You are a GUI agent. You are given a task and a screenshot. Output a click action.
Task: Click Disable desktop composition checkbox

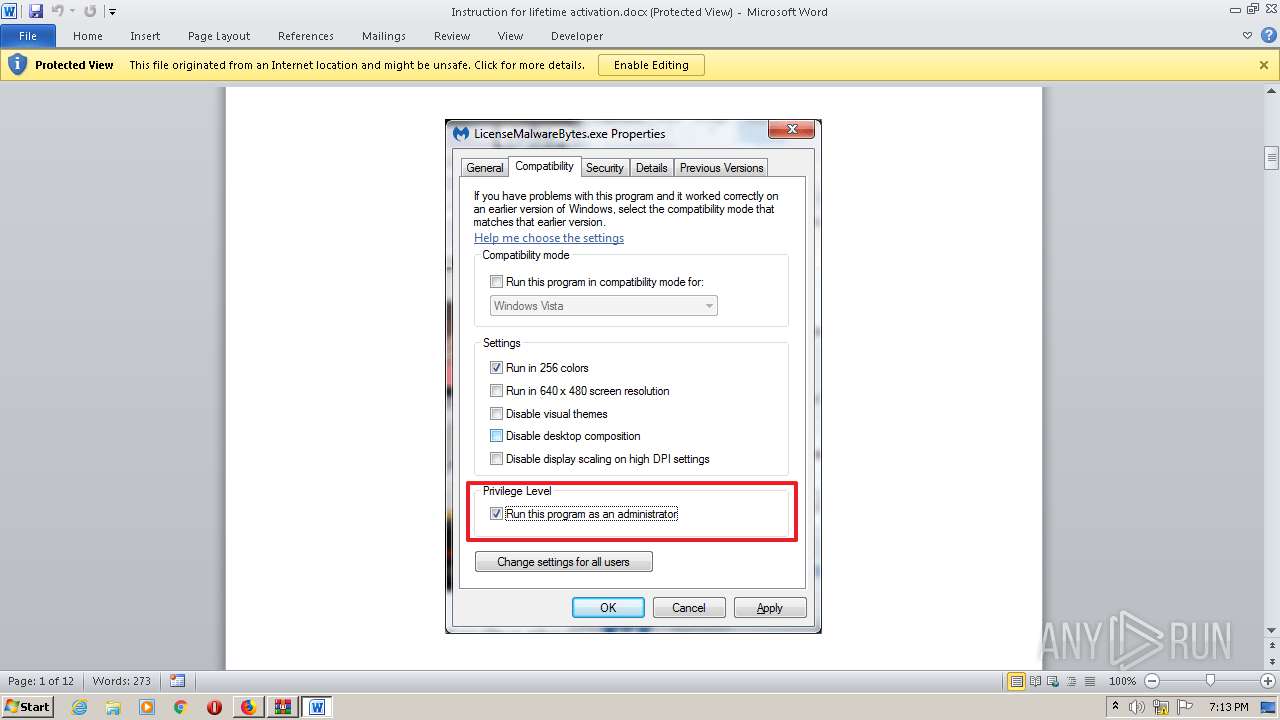coord(497,436)
